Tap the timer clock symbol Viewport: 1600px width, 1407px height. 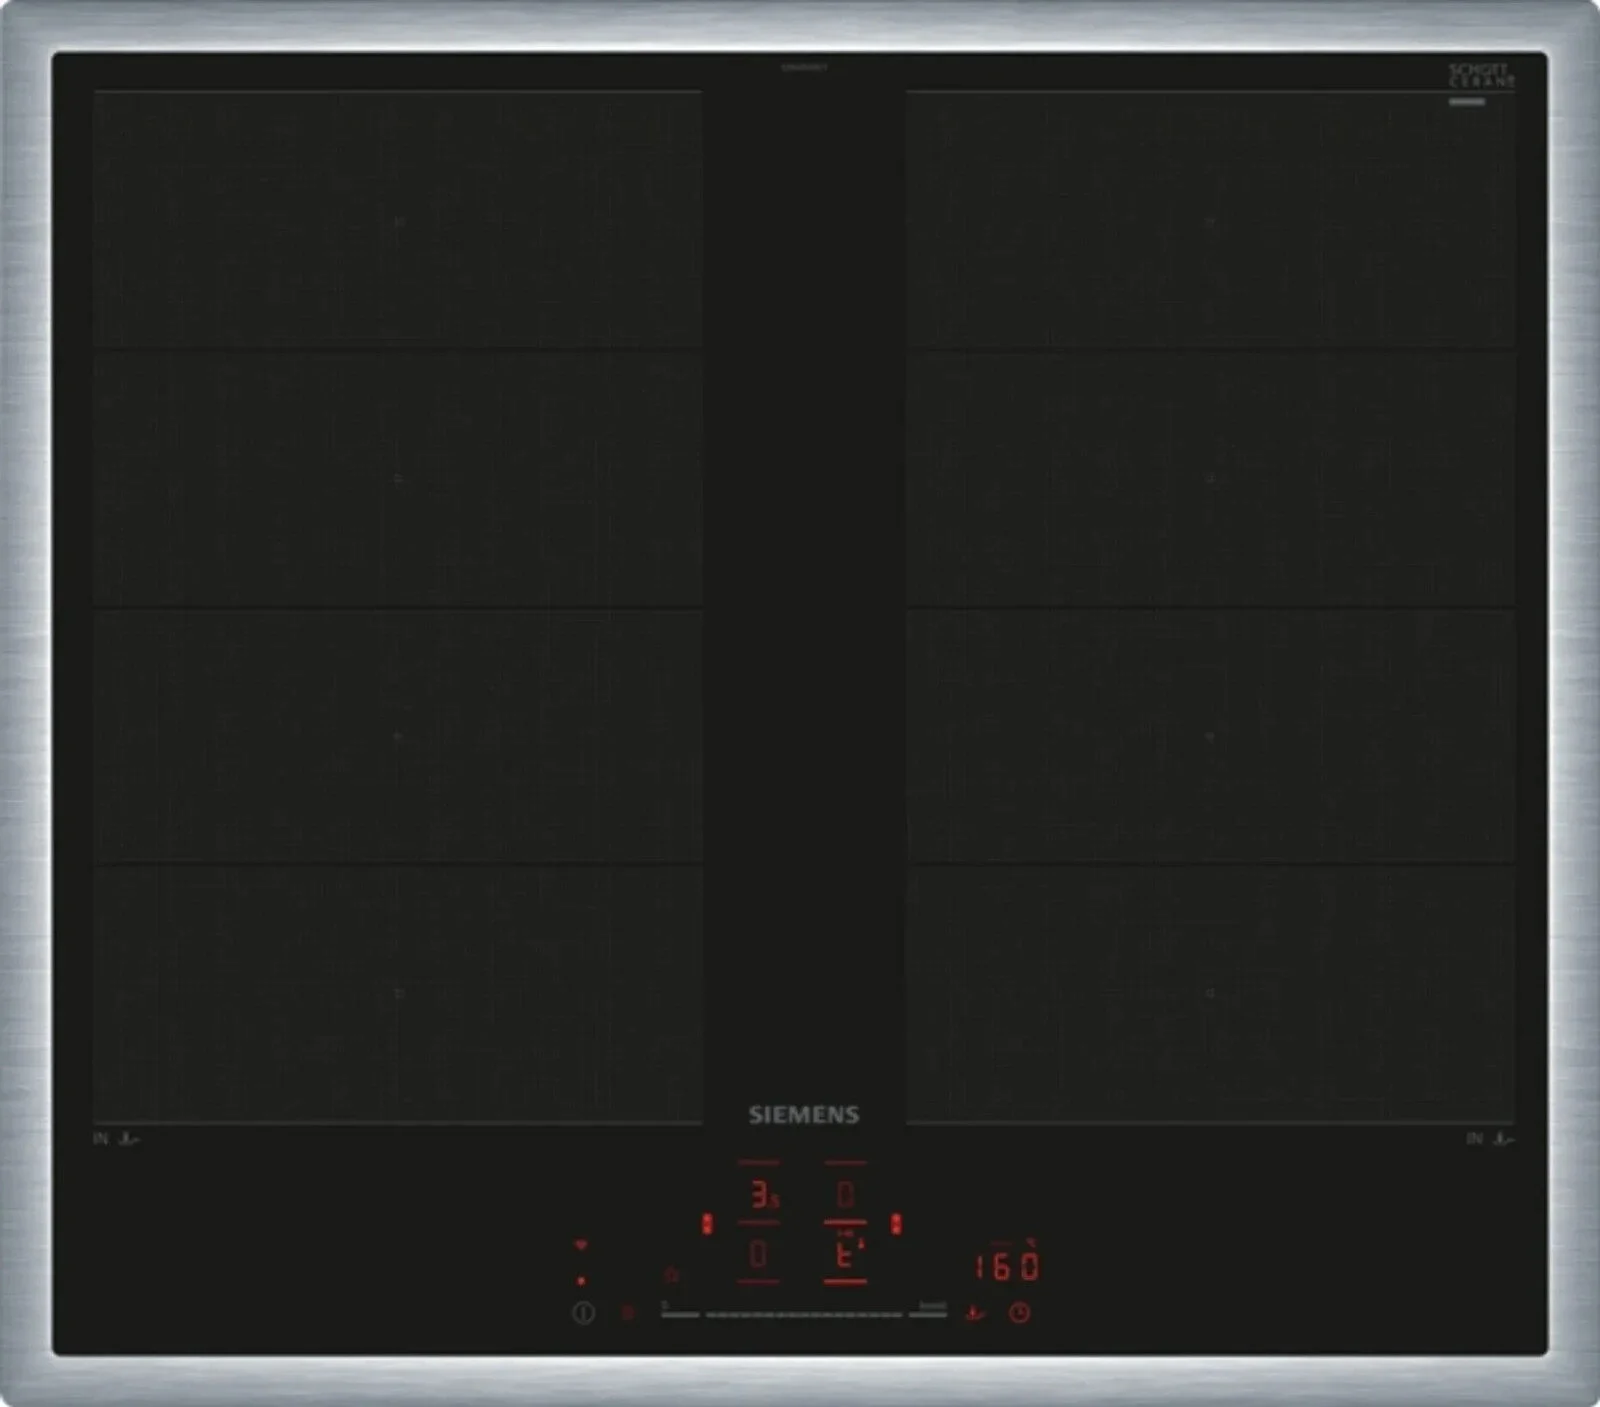point(1019,1313)
